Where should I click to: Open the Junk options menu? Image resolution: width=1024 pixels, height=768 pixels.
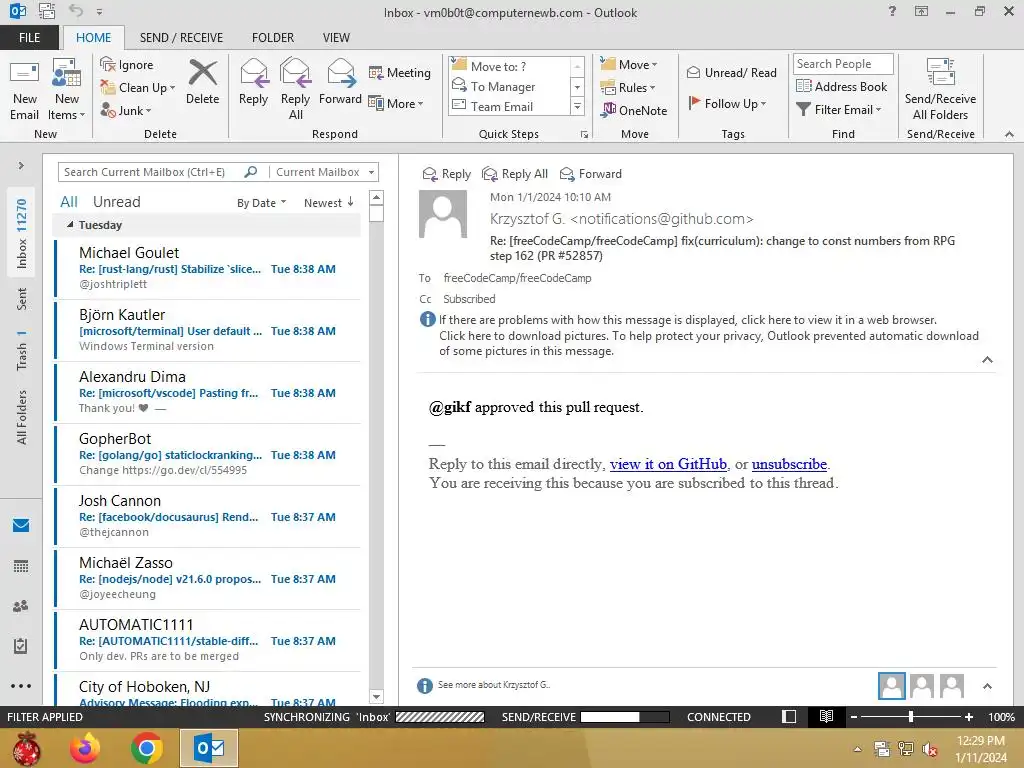[x=126, y=110]
